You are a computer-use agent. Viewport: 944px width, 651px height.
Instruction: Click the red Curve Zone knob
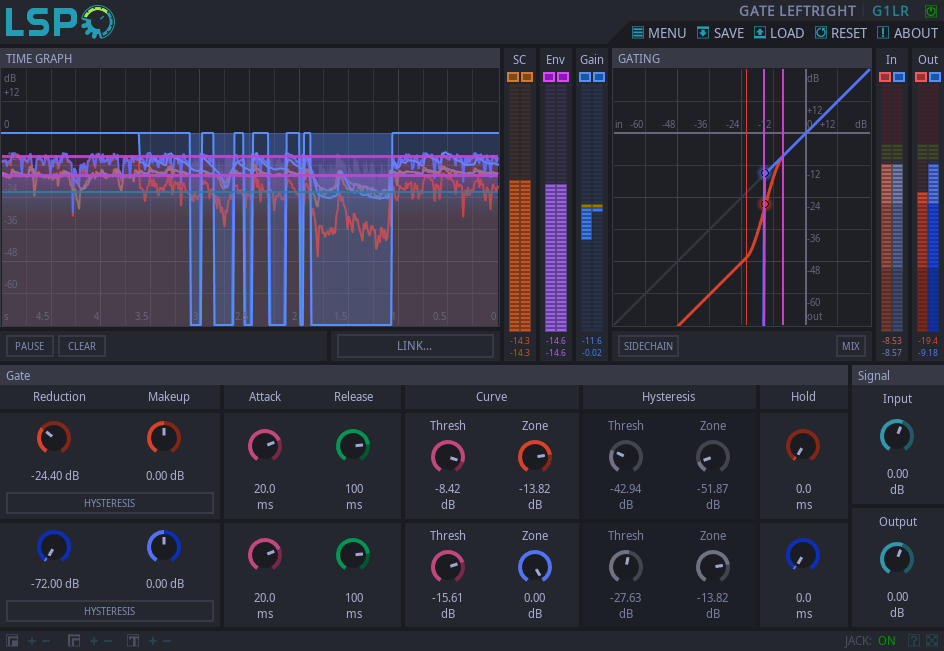[535, 456]
